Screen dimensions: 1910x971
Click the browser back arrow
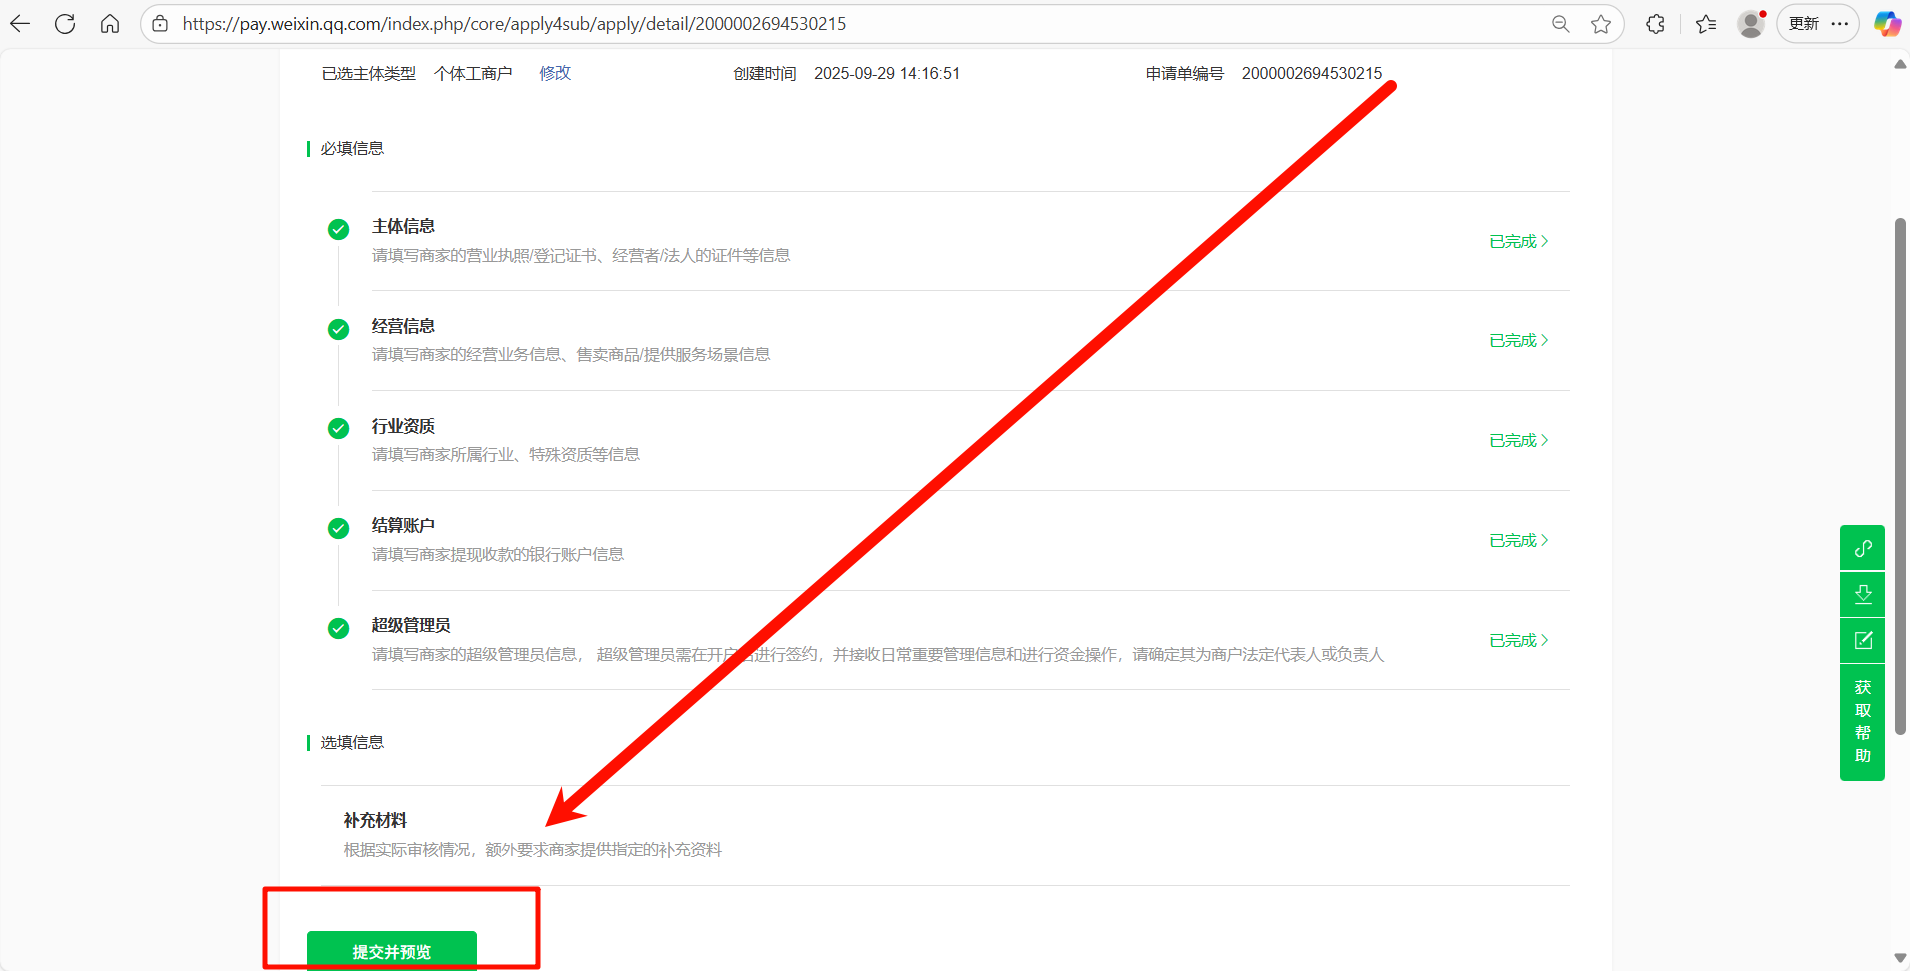click(x=20, y=24)
